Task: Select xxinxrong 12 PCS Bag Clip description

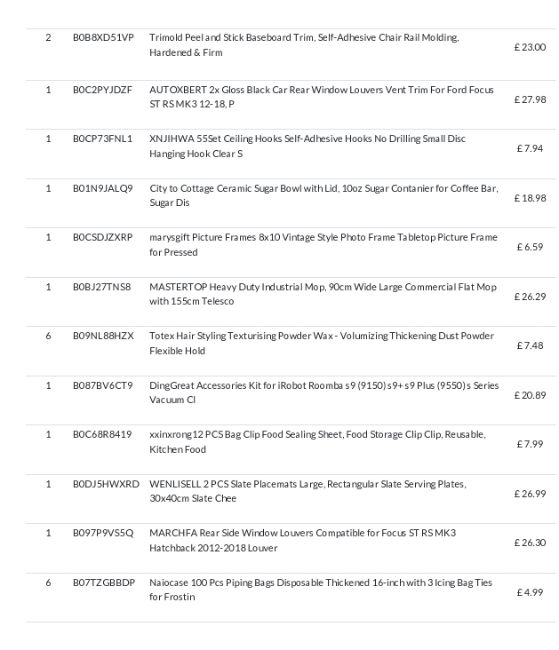Action: click(317, 442)
